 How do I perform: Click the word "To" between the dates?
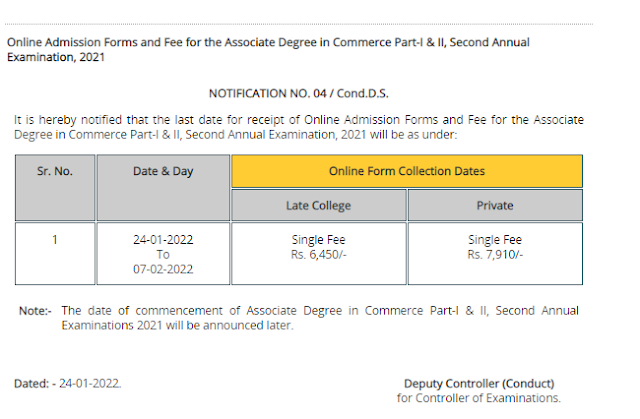(163, 255)
